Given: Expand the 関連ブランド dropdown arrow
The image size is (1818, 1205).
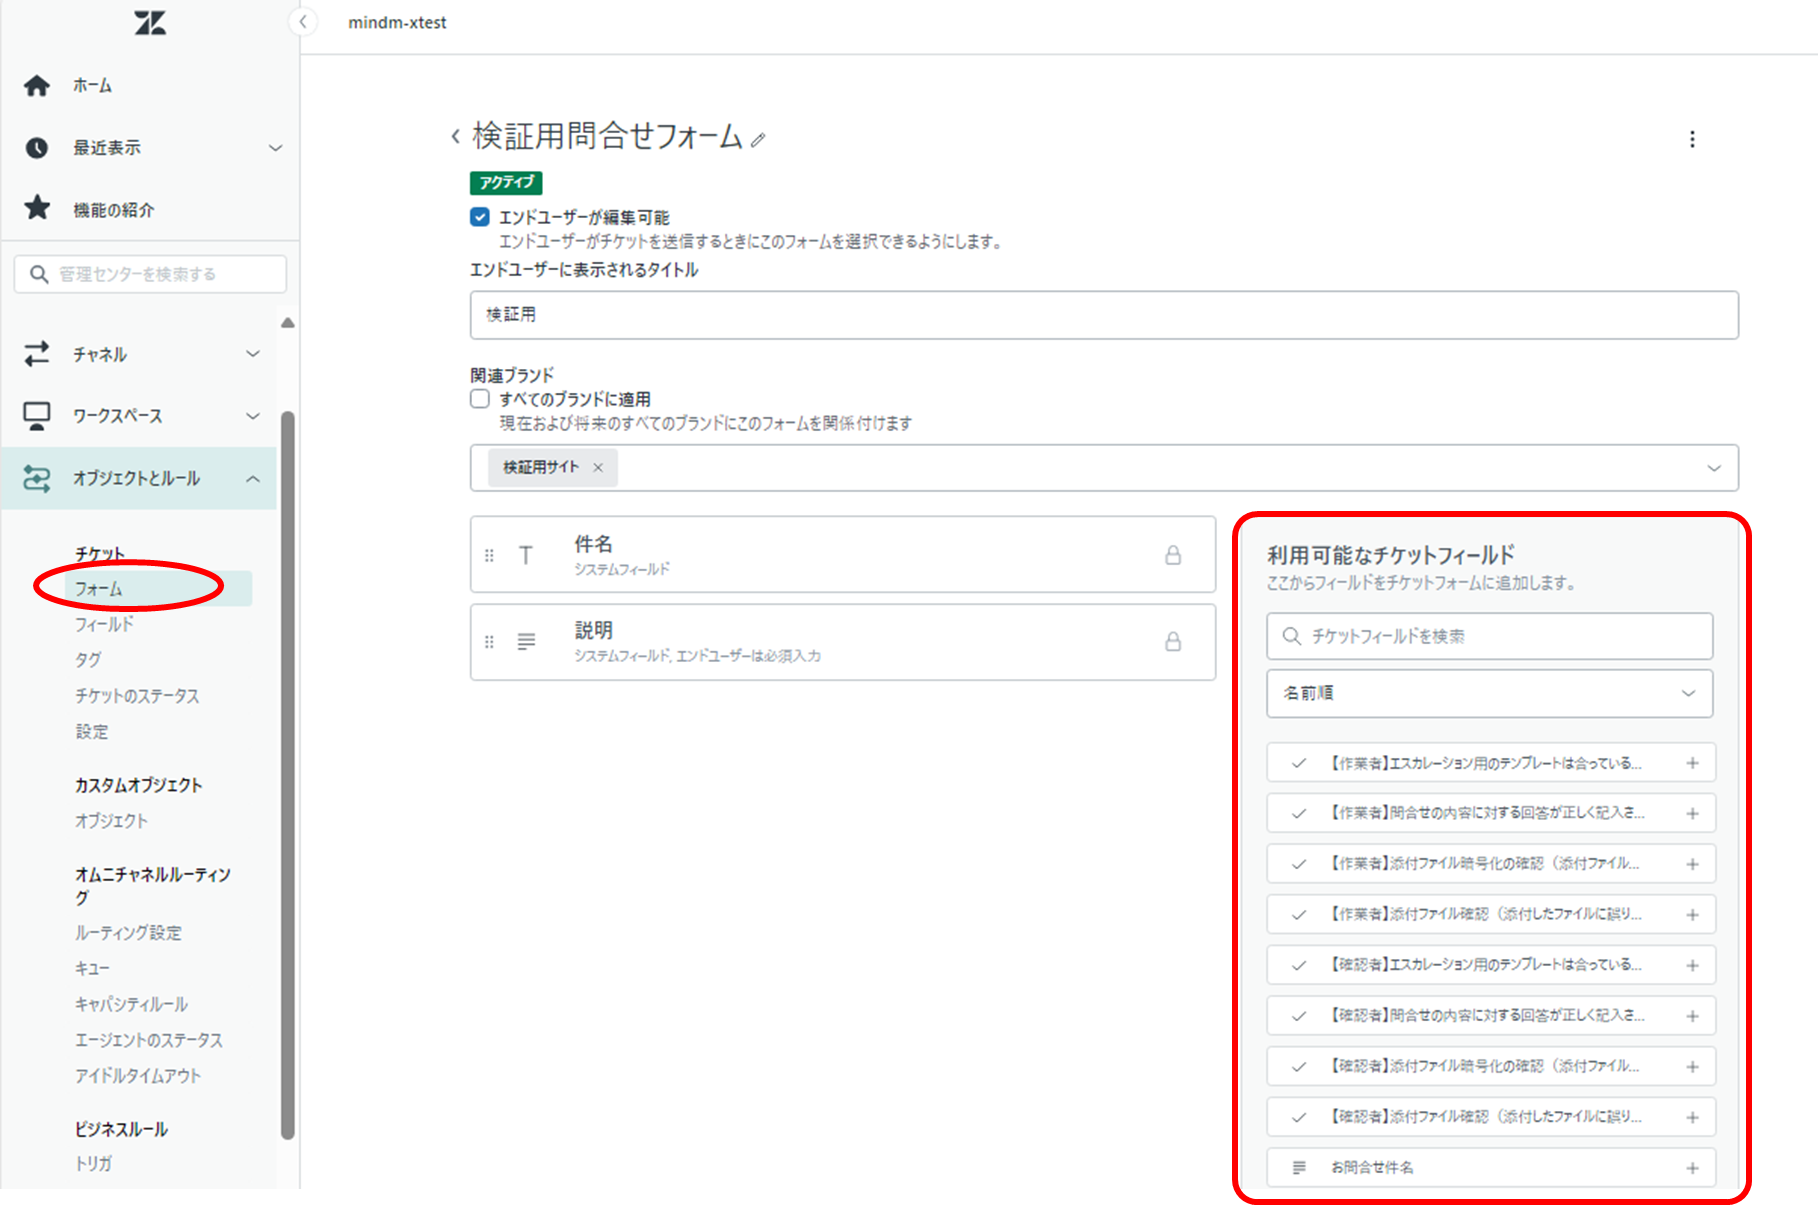Looking at the screenshot, I should point(1713,468).
